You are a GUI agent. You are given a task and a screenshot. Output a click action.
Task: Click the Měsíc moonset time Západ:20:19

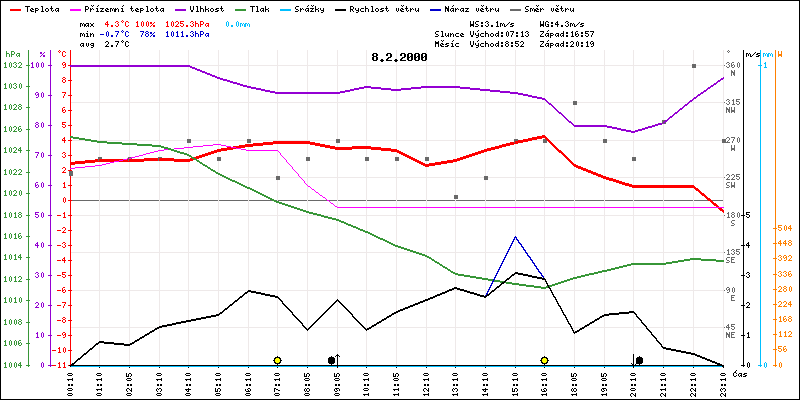tap(566, 44)
